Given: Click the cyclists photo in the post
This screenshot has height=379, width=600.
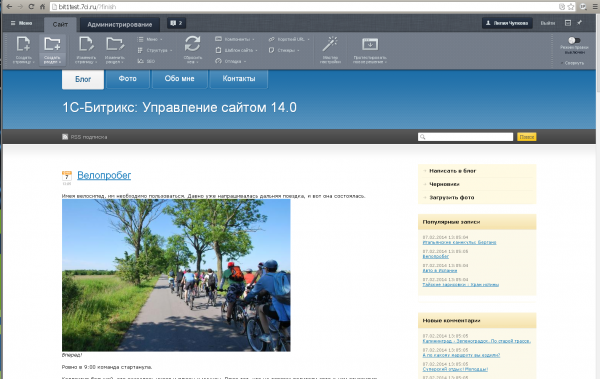Looking at the screenshot, I should pyautogui.click(x=176, y=275).
